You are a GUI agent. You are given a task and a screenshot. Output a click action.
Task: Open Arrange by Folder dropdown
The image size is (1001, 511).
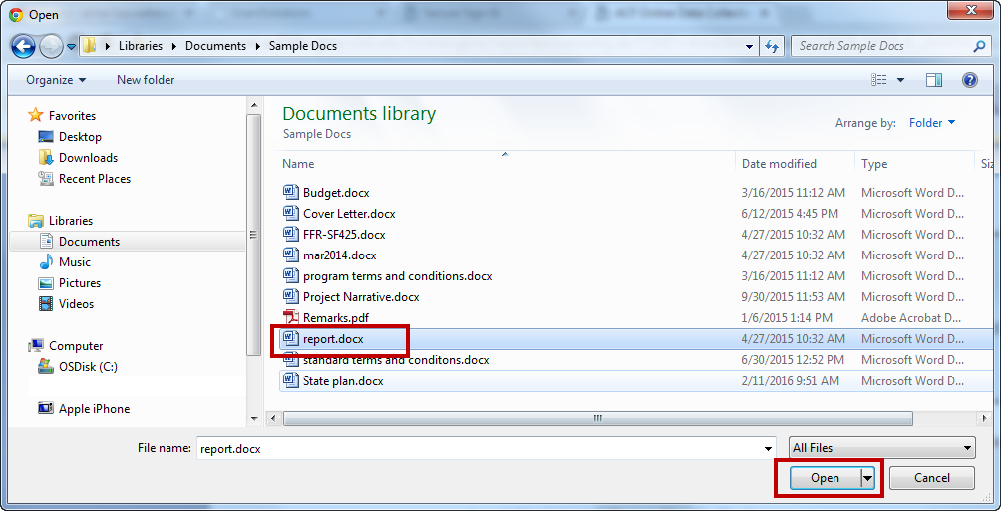pos(932,123)
